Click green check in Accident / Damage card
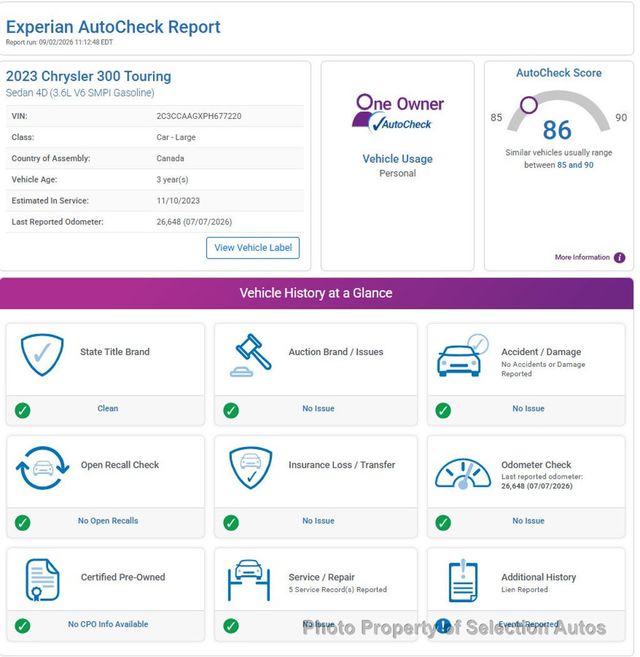The width and height of the screenshot is (640, 657). point(443,410)
